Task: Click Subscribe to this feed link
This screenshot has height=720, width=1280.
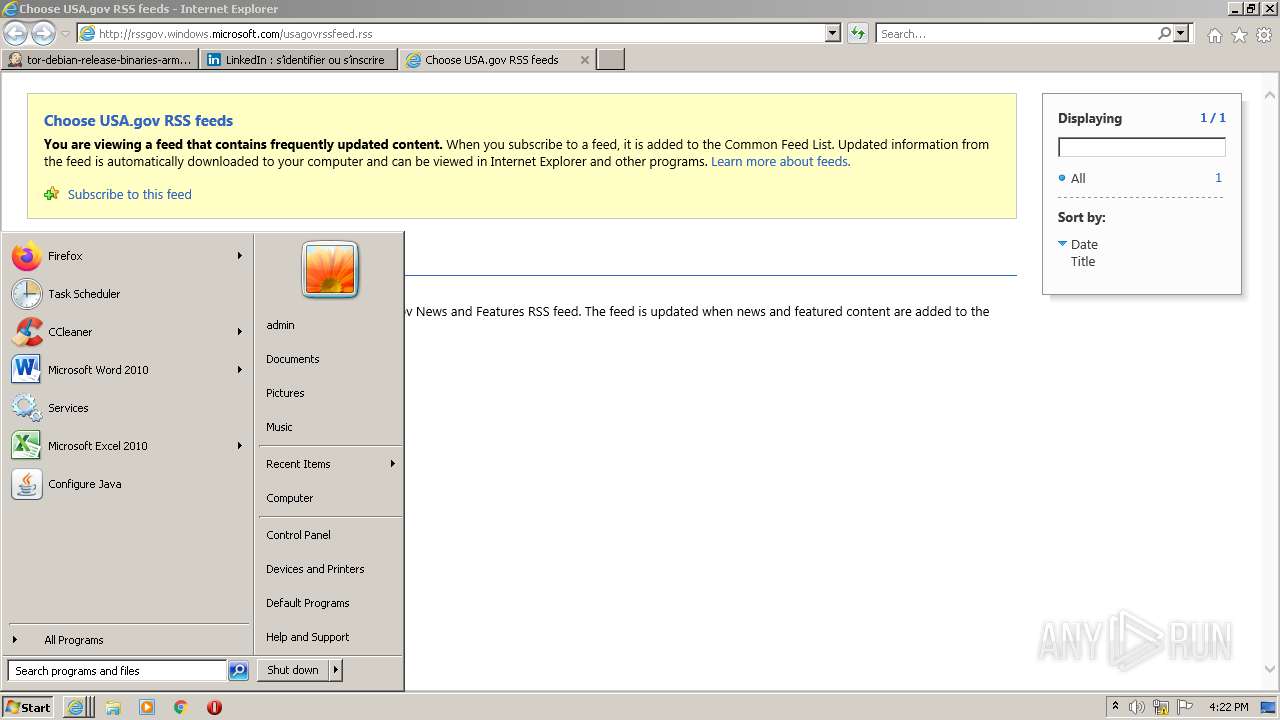Action: tap(129, 194)
